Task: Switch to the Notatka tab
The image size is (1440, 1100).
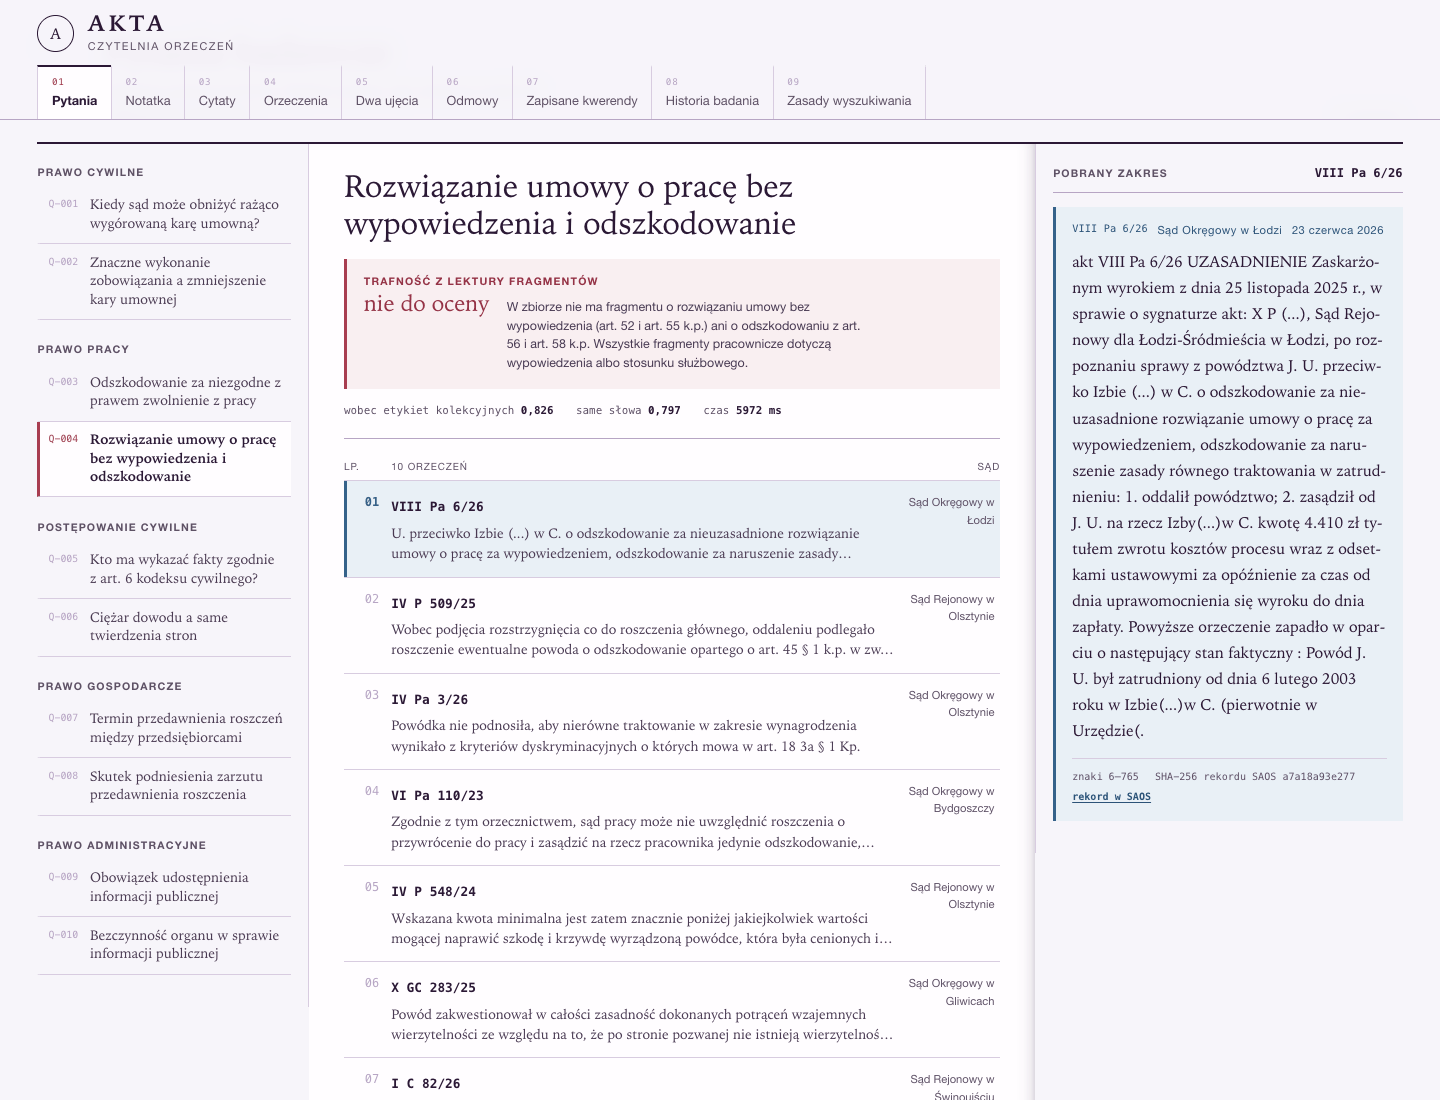Action: pyautogui.click(x=148, y=92)
